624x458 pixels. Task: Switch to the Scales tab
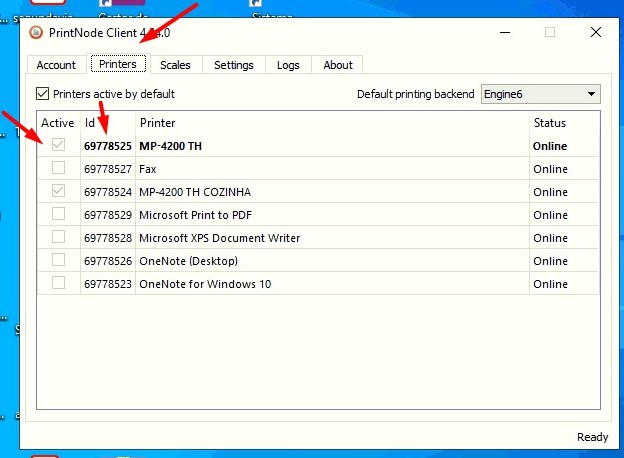pyautogui.click(x=176, y=65)
